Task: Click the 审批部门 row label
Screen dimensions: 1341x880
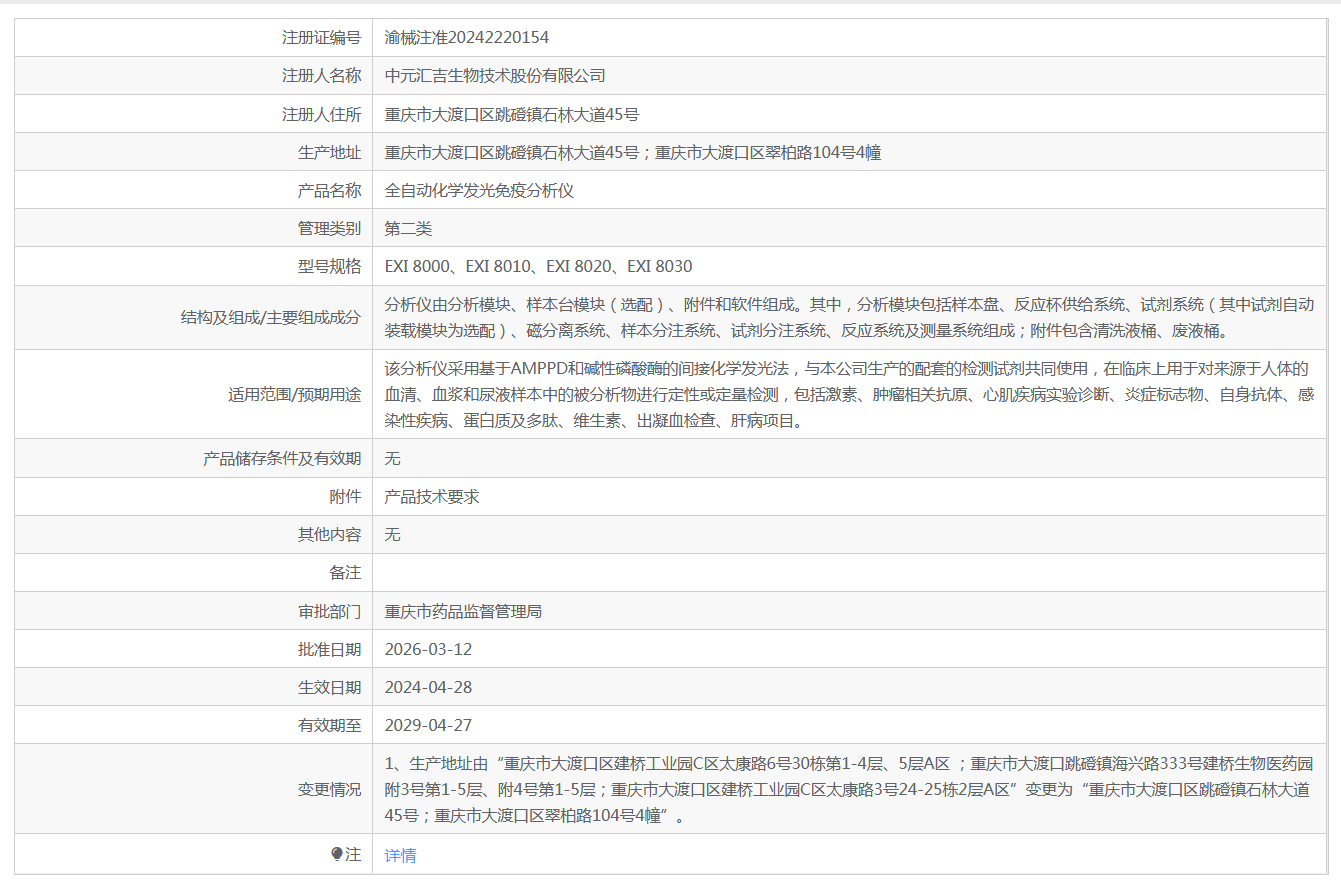Action: click(329, 611)
